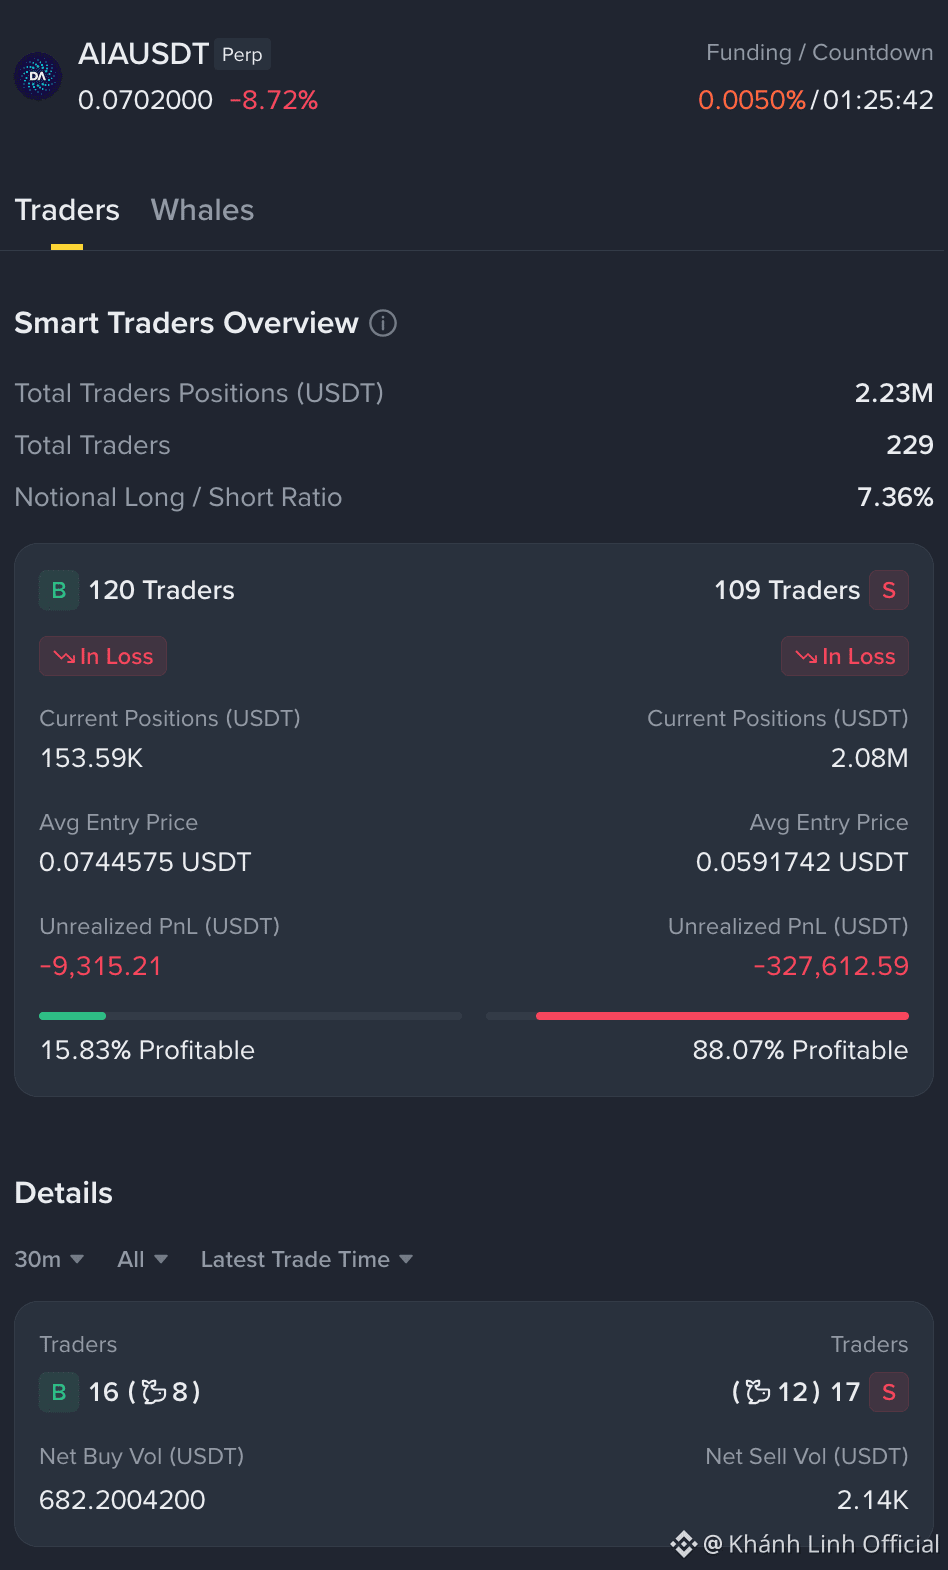Tap the AIAUSDT coin logo icon

tap(38, 76)
